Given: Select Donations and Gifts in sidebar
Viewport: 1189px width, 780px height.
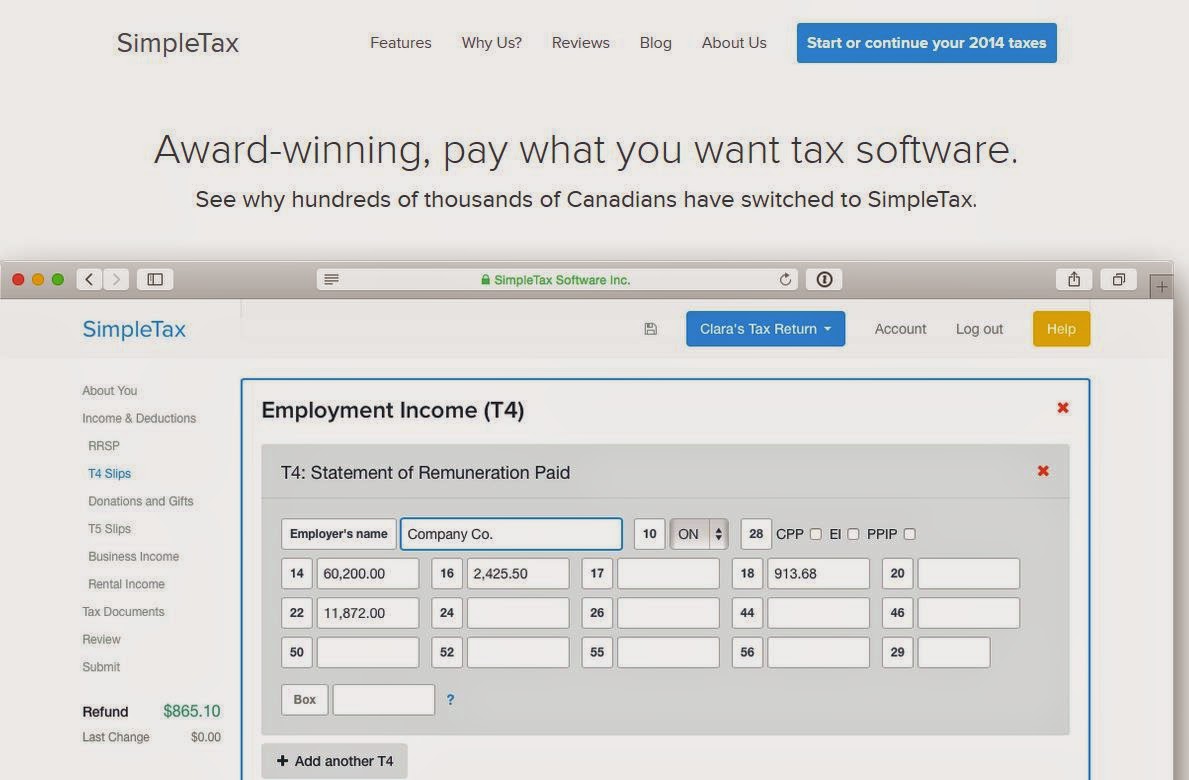Looking at the screenshot, I should (x=140, y=501).
